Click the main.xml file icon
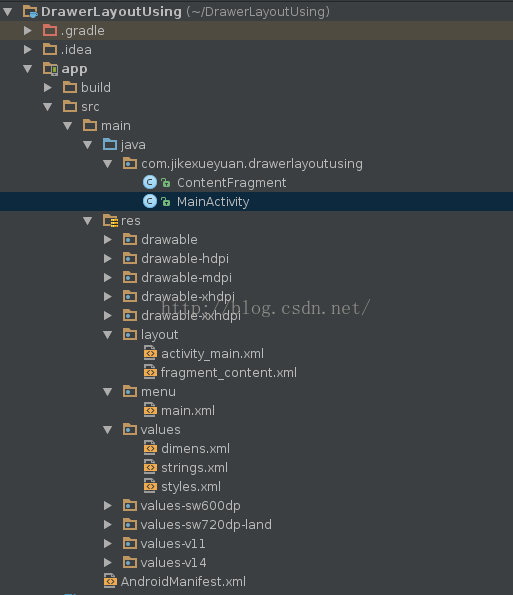Viewport: 513px width, 595px height. point(150,410)
